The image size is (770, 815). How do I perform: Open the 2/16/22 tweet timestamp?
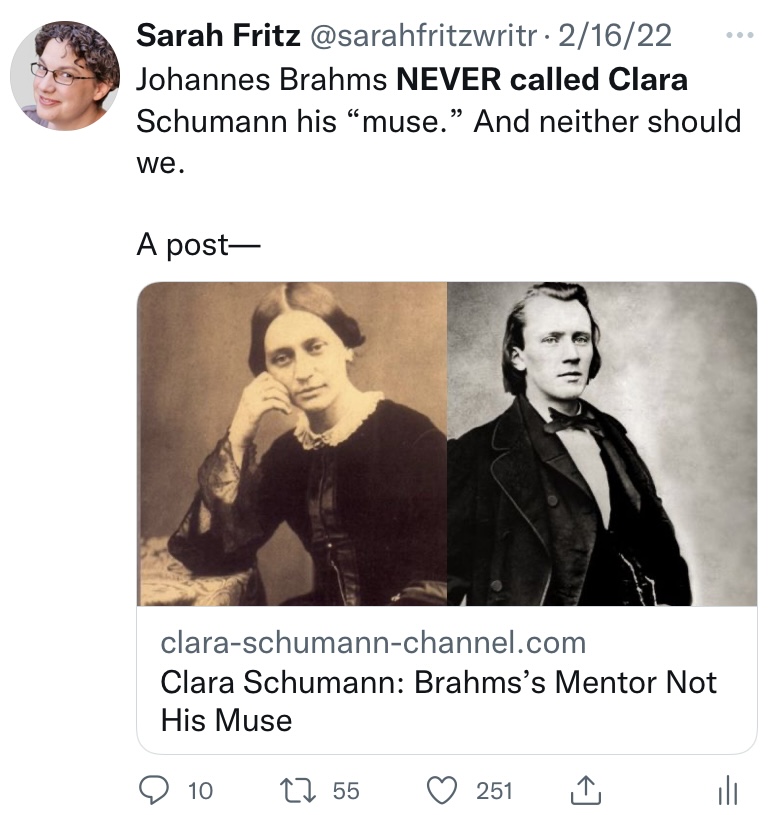(615, 36)
